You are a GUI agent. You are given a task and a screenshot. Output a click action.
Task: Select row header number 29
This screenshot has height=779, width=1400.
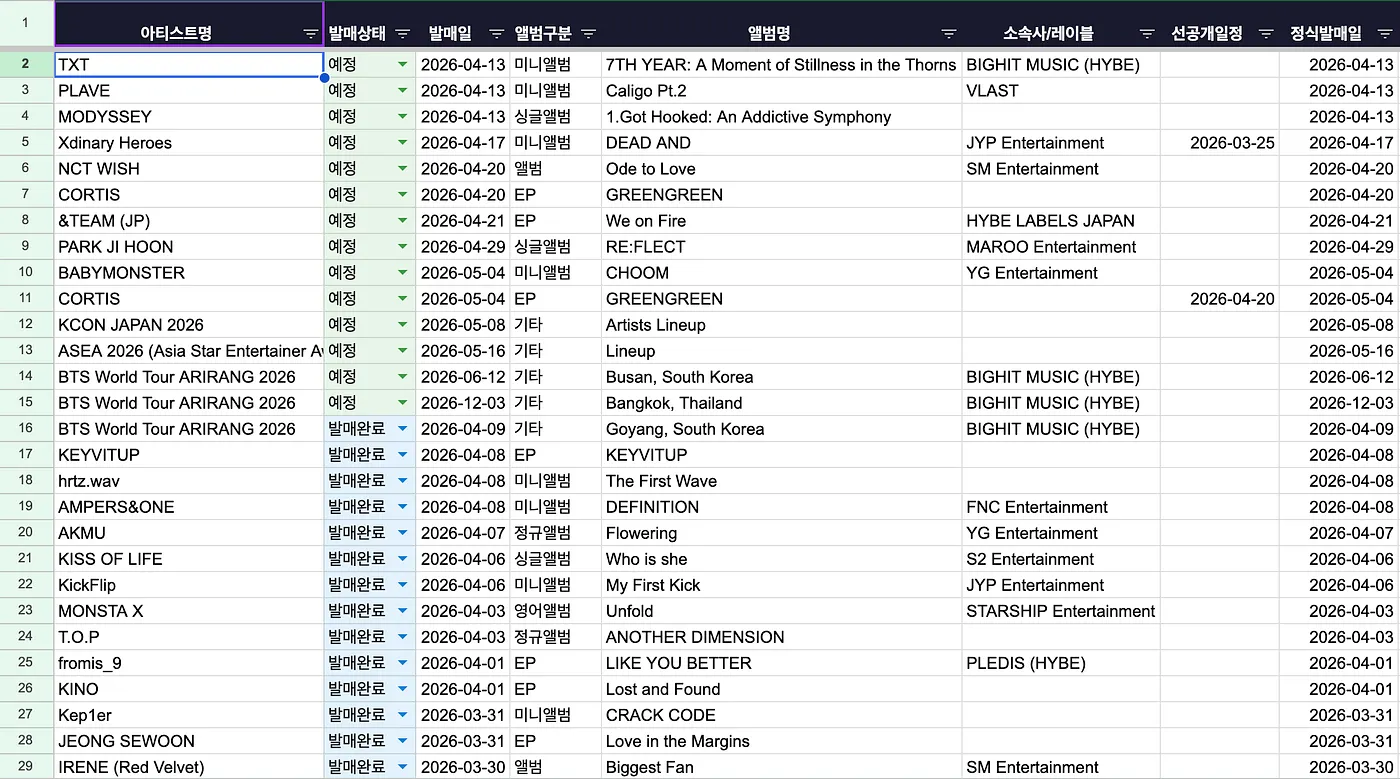tap(26, 767)
